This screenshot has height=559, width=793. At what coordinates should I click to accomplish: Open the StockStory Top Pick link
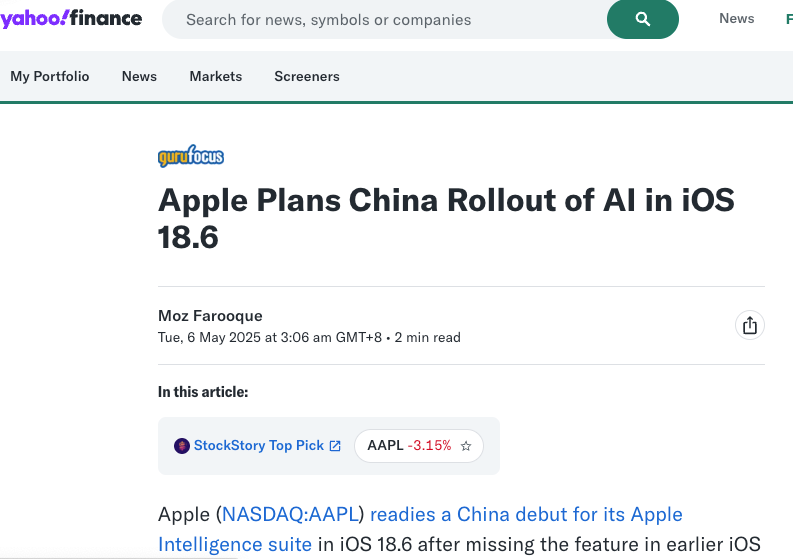pos(258,446)
